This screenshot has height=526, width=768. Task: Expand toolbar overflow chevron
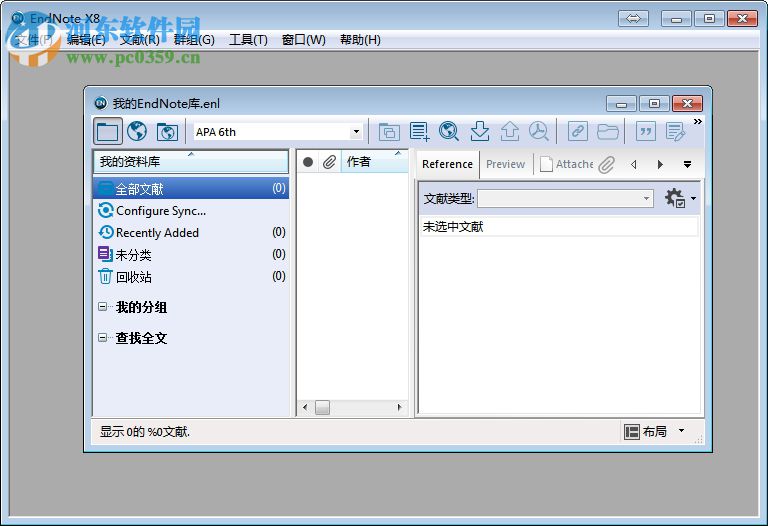[x=697, y=121]
